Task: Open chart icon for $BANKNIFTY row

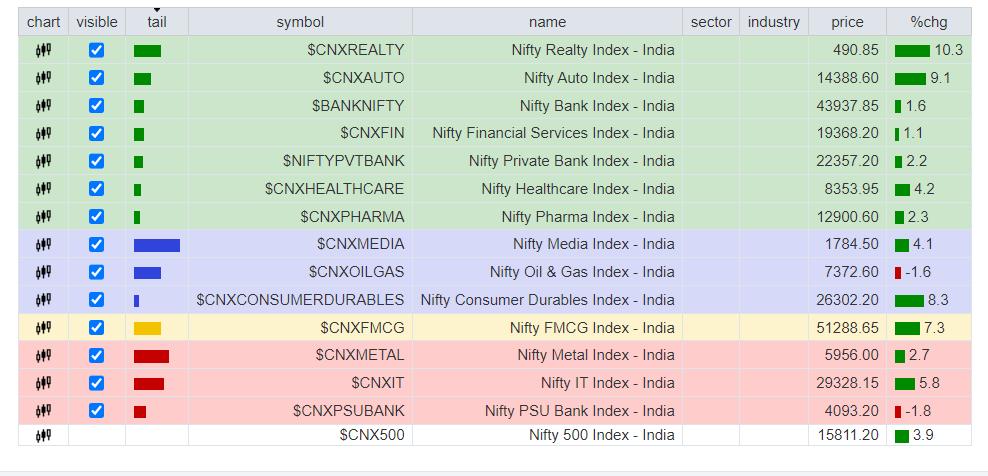Action: click(x=43, y=106)
